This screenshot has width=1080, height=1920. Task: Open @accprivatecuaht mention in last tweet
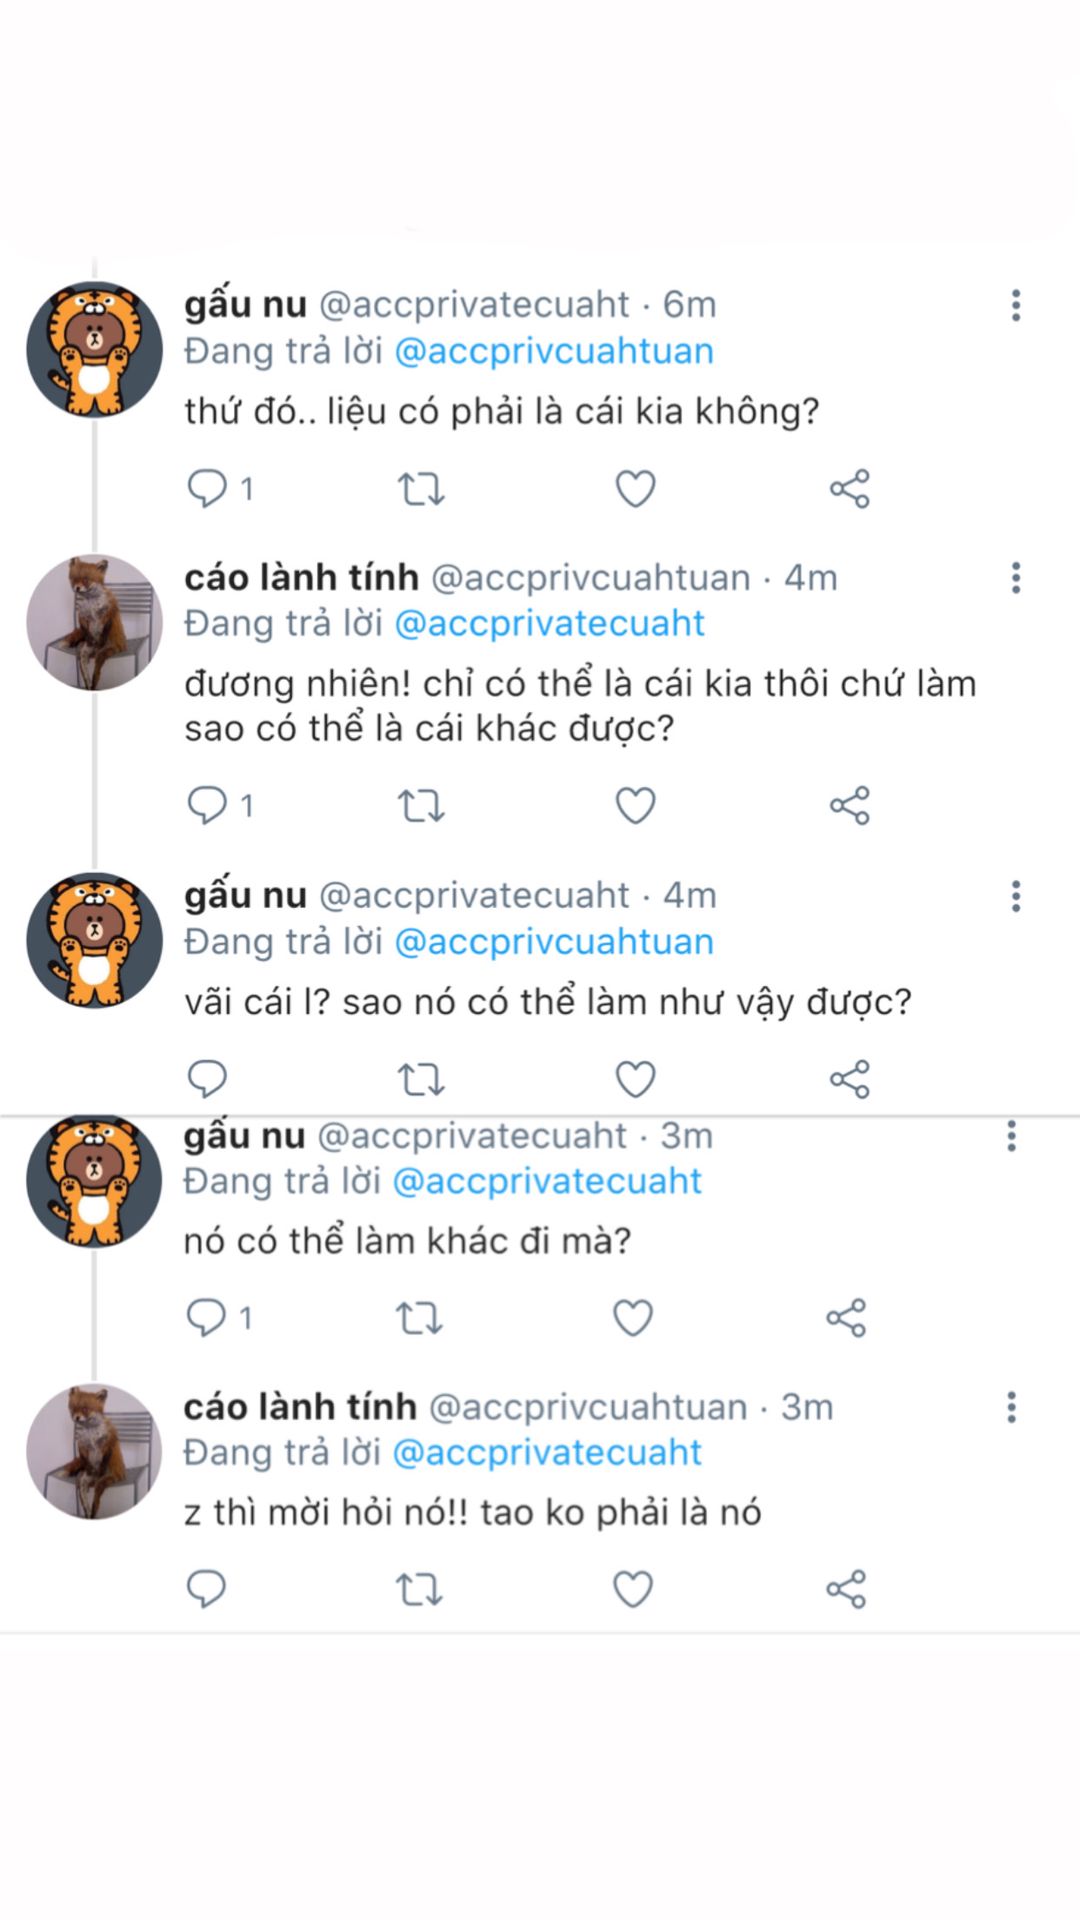point(547,1453)
